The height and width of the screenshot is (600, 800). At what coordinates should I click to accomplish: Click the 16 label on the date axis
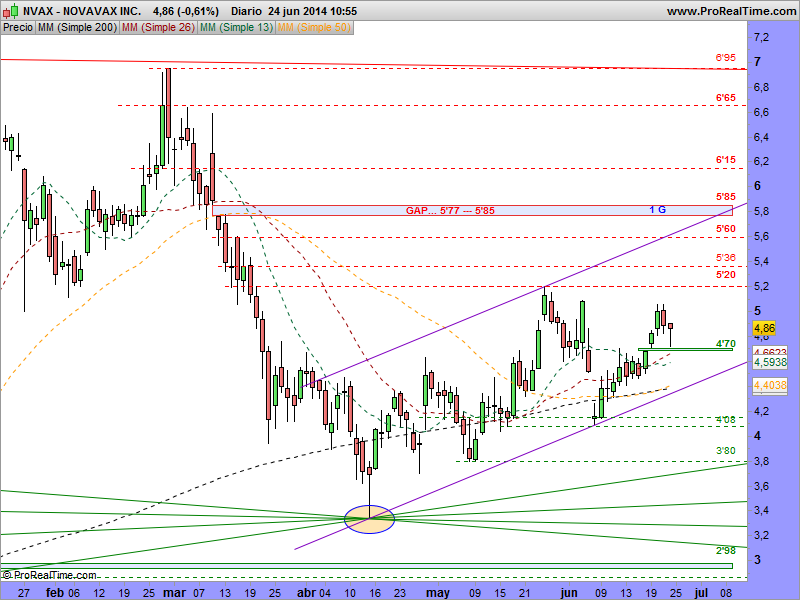[375, 593]
